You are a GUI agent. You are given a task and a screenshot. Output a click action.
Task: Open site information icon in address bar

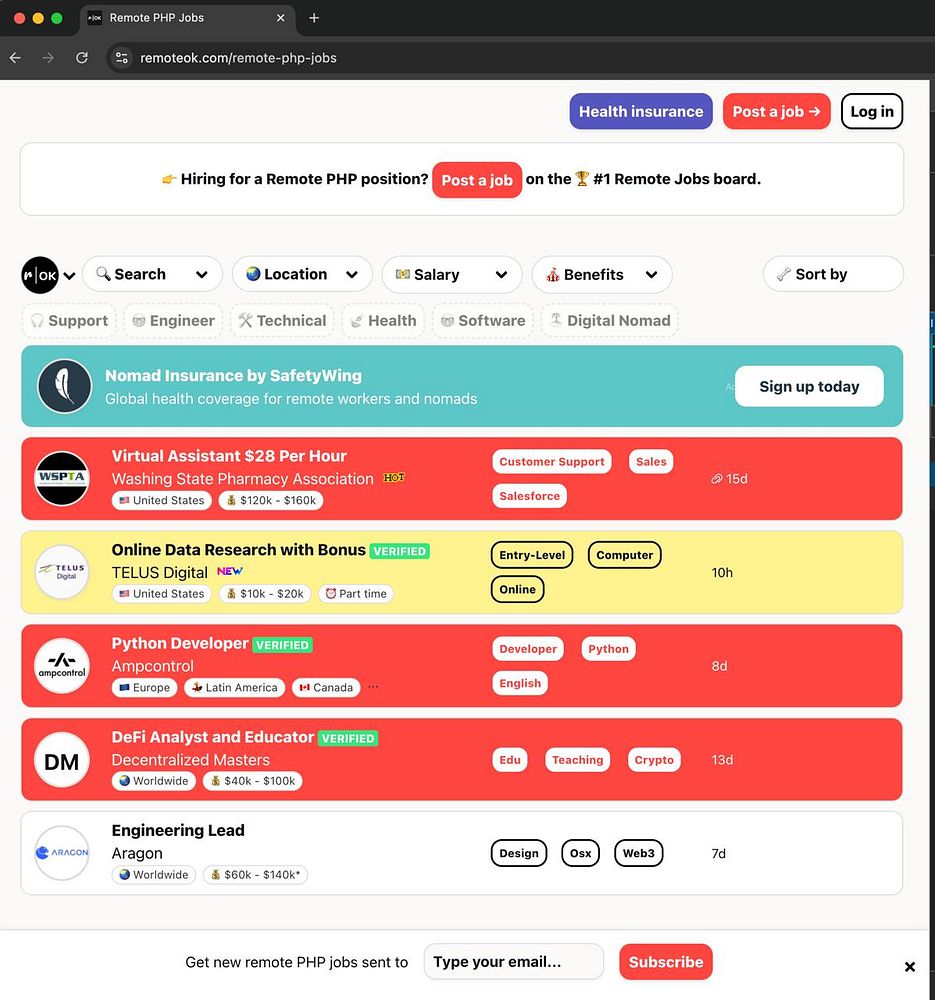(121, 57)
